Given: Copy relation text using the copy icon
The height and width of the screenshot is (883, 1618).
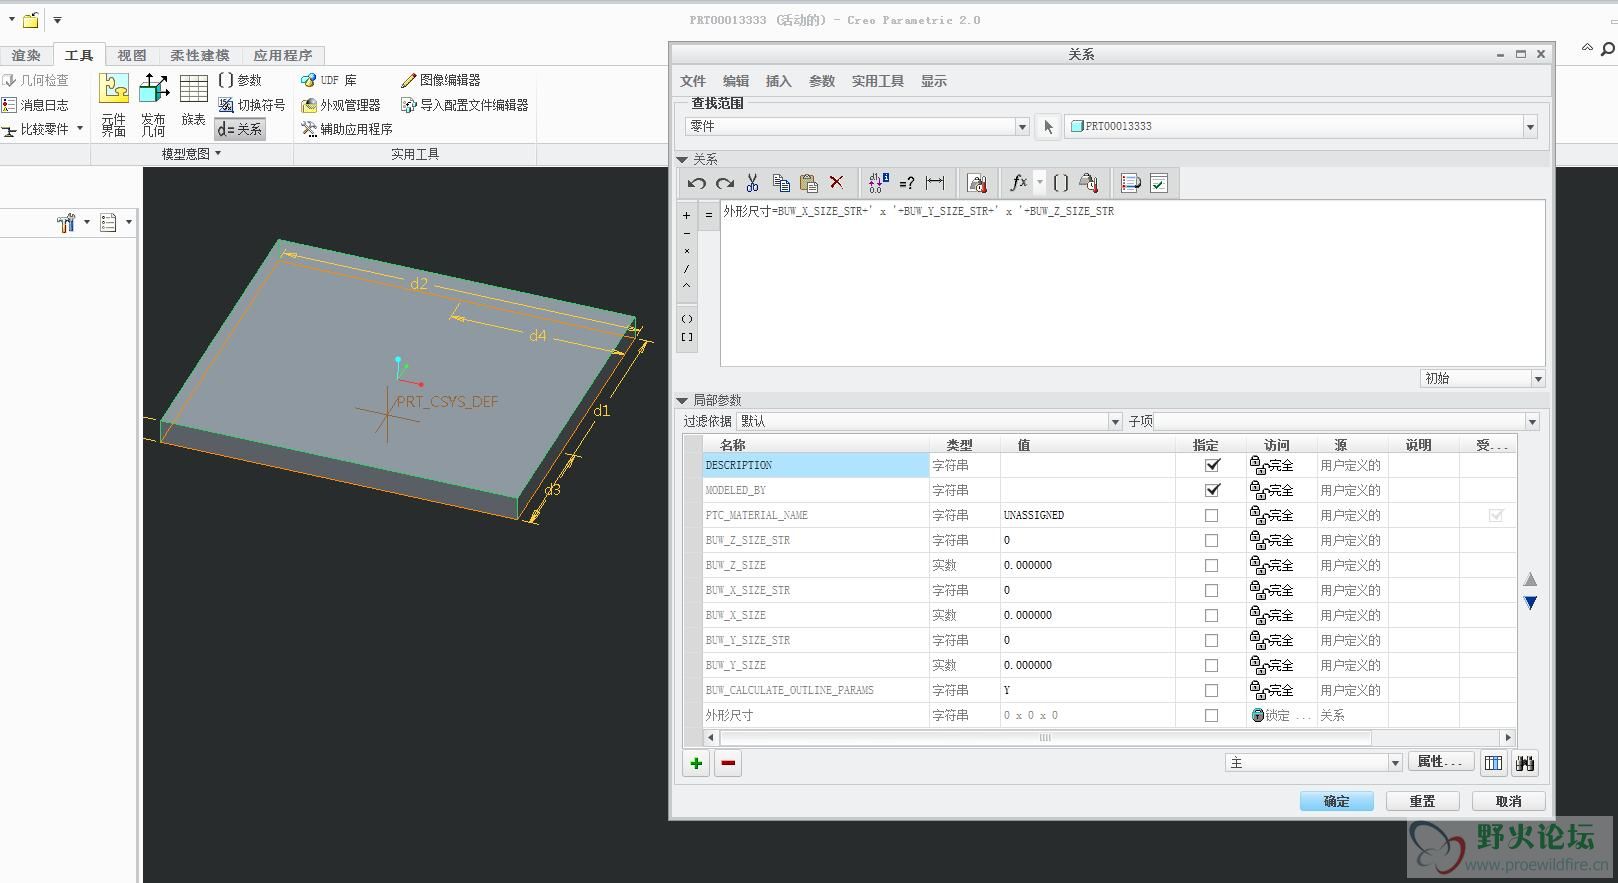Looking at the screenshot, I should pyautogui.click(x=781, y=183).
